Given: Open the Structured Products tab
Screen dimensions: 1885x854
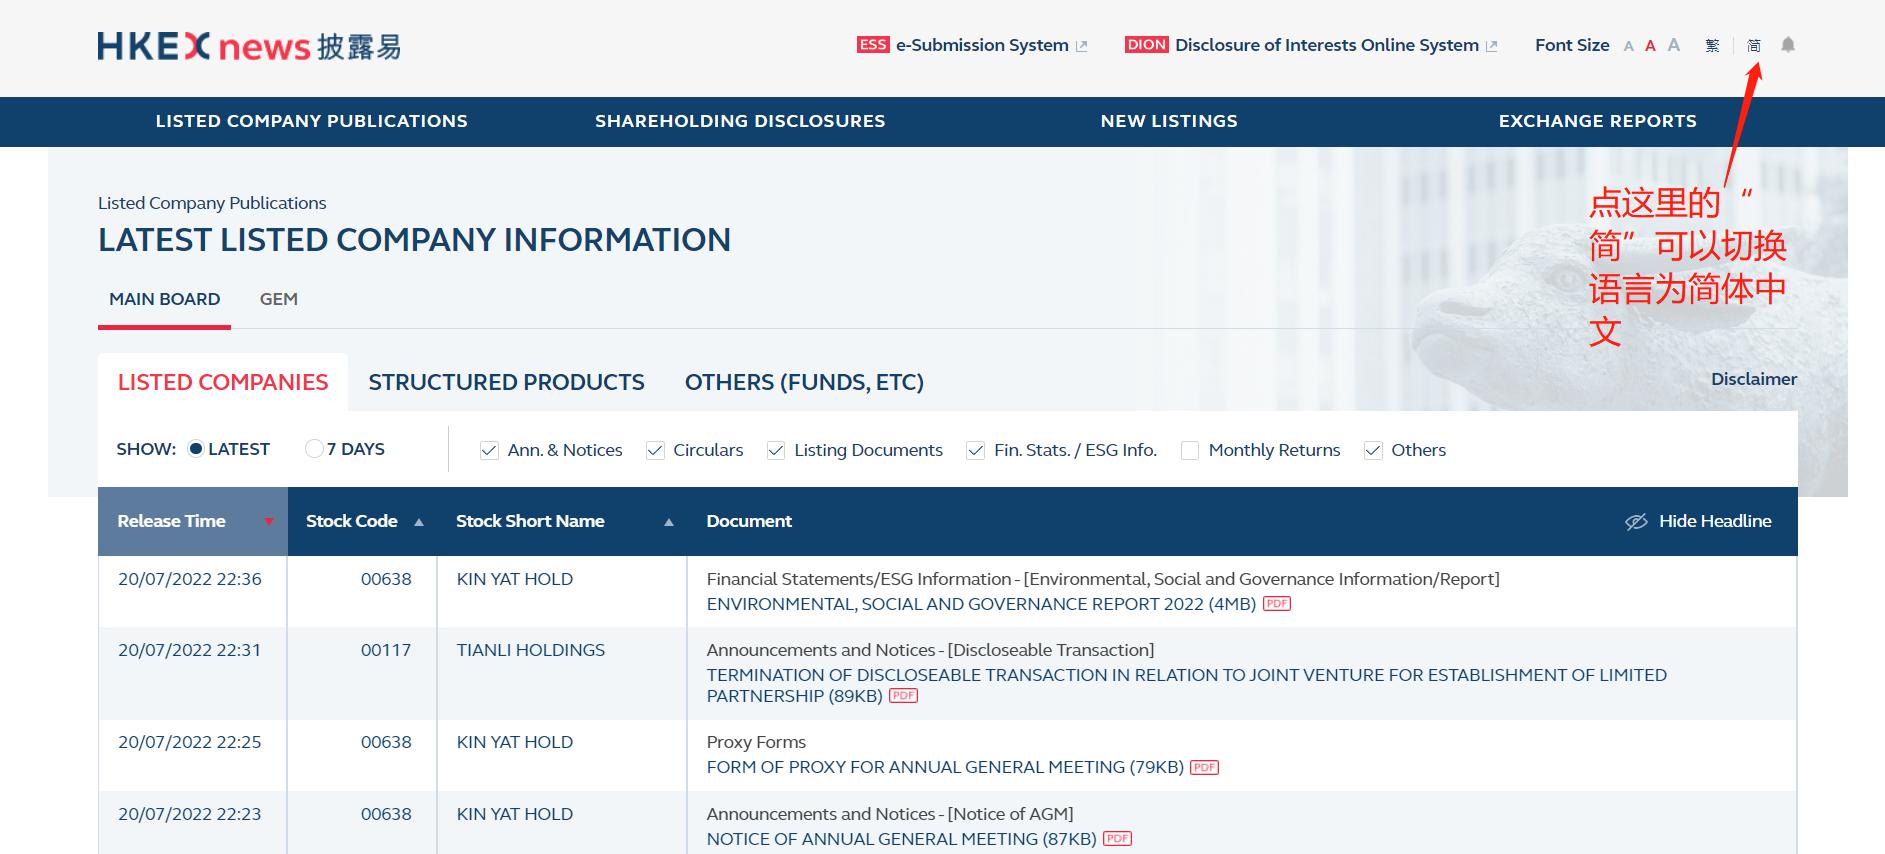Looking at the screenshot, I should (506, 382).
